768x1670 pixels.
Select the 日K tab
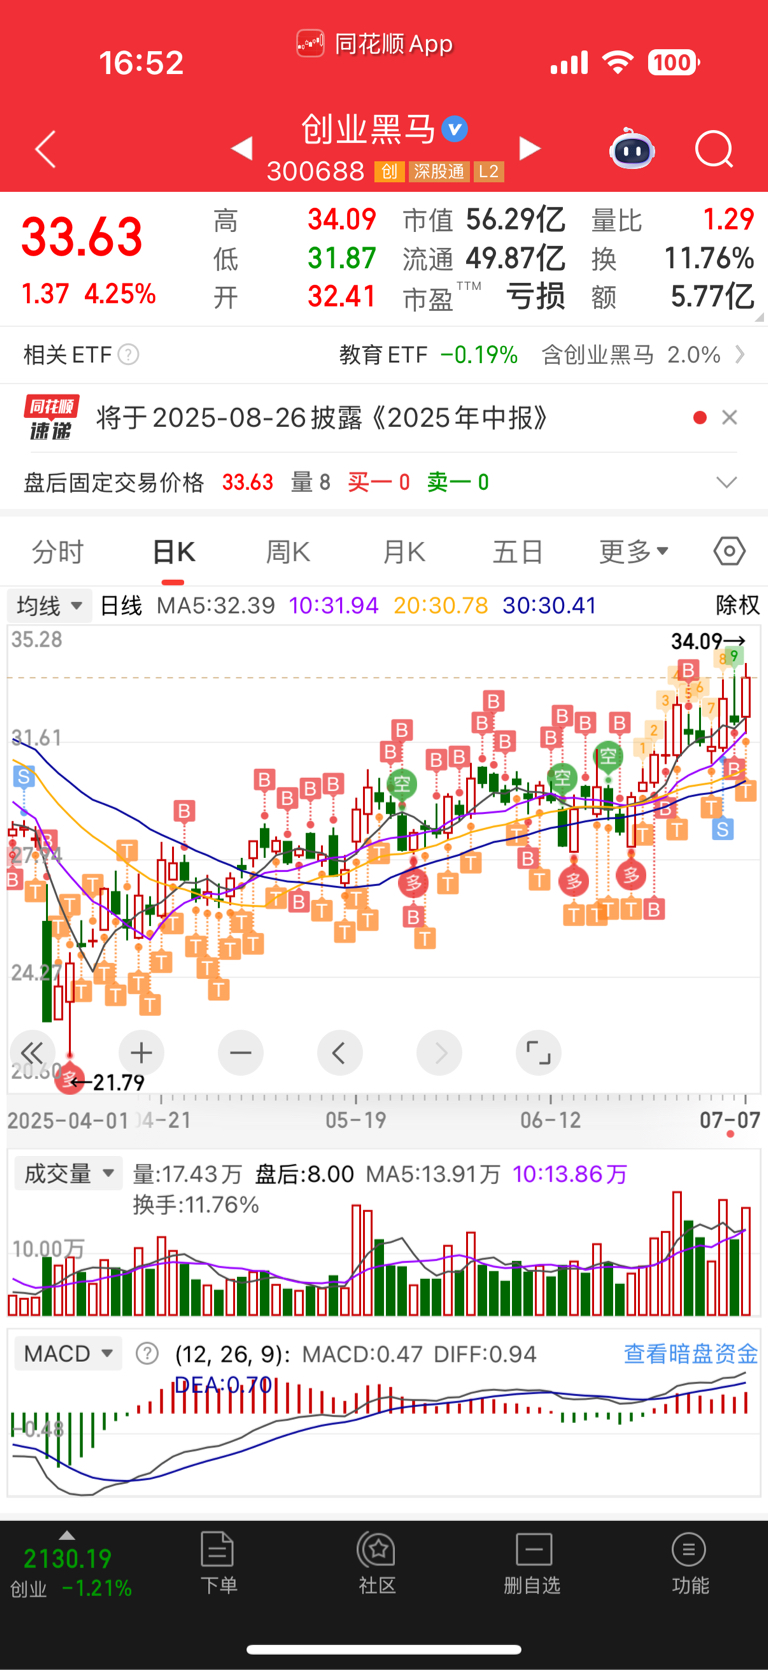173,551
